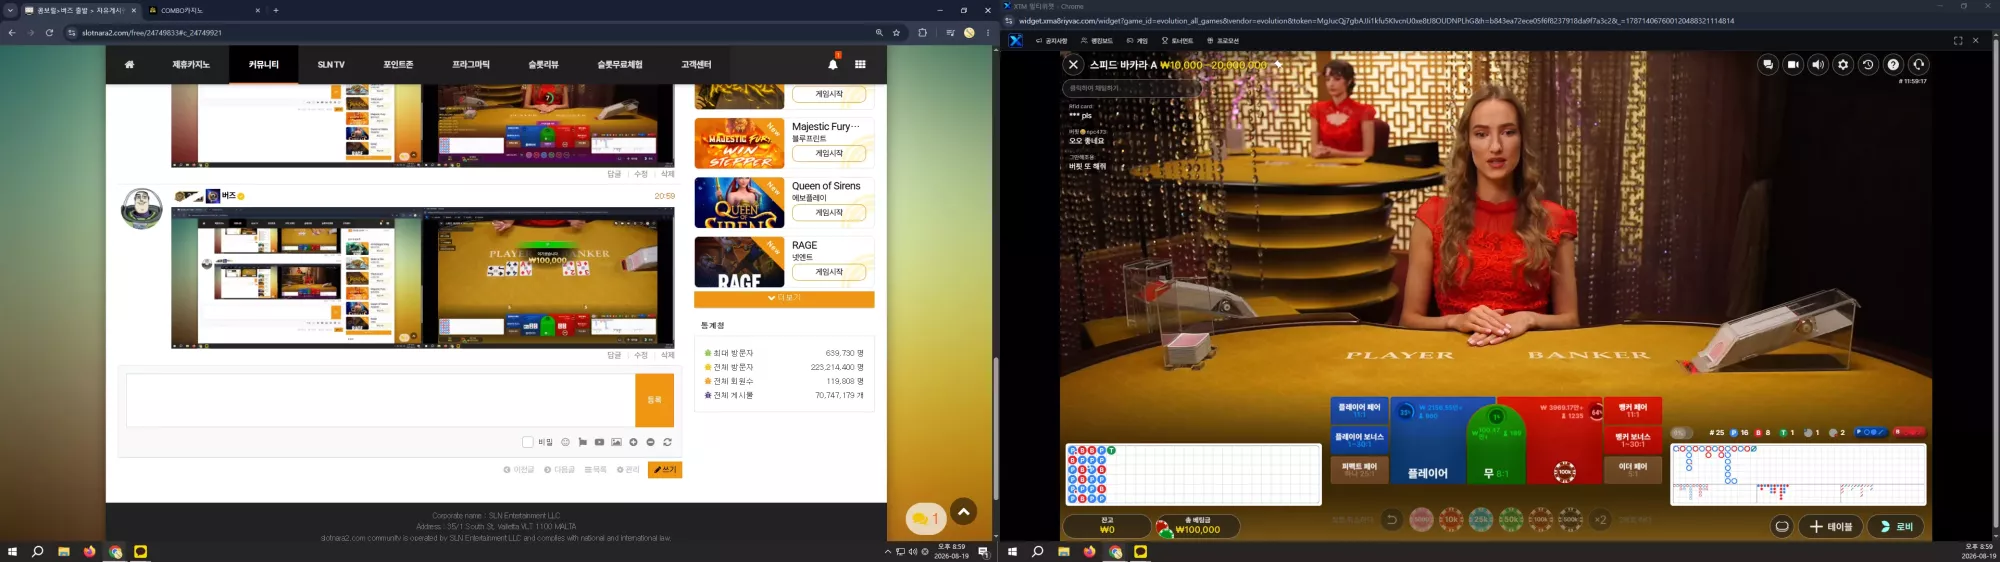
Task: Bet on 플레이어 페어 11:1
Action: [x=1359, y=410]
